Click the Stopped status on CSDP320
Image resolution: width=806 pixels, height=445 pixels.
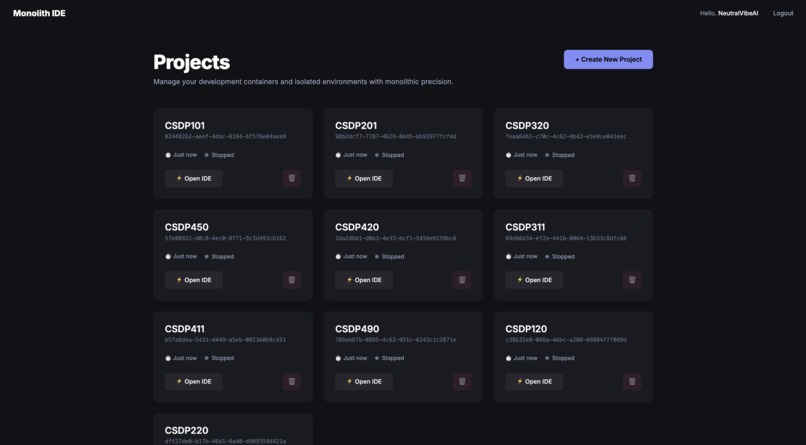[x=560, y=155]
